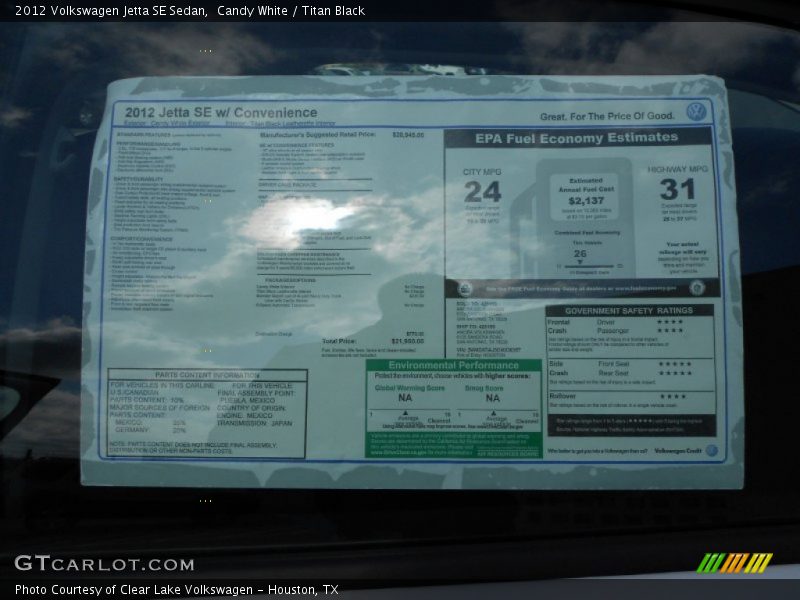Click the 2012 Jetta SE w/ Convenience heading
Image resolution: width=800 pixels, height=600 pixels.
(x=216, y=113)
